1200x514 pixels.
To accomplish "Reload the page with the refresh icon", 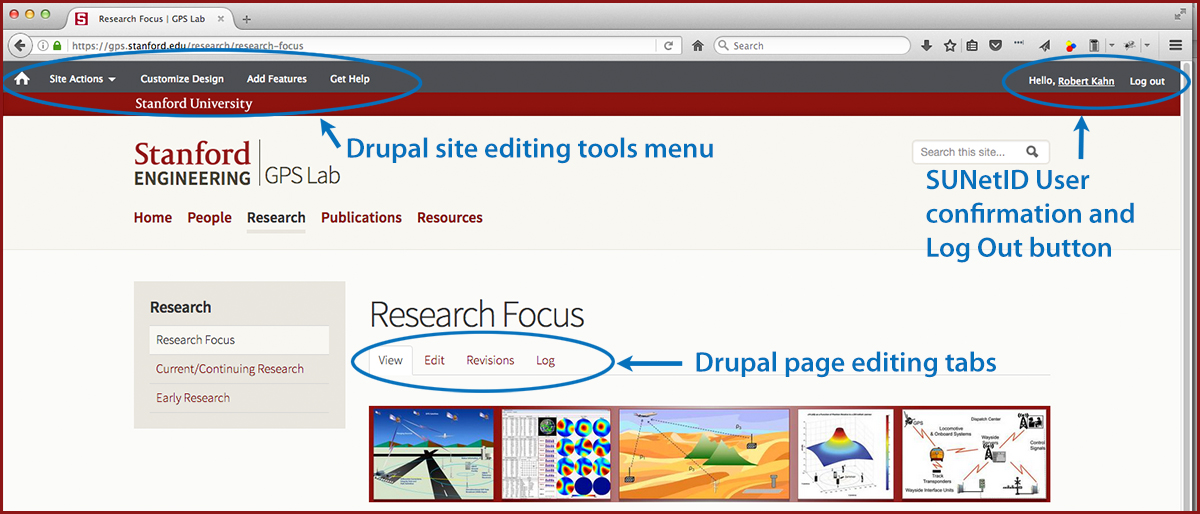I will 668,45.
